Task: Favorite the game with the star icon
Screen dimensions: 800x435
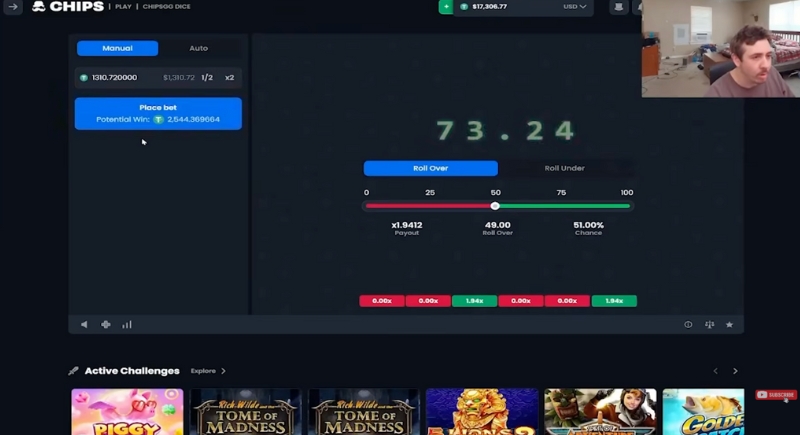Action: [730, 324]
